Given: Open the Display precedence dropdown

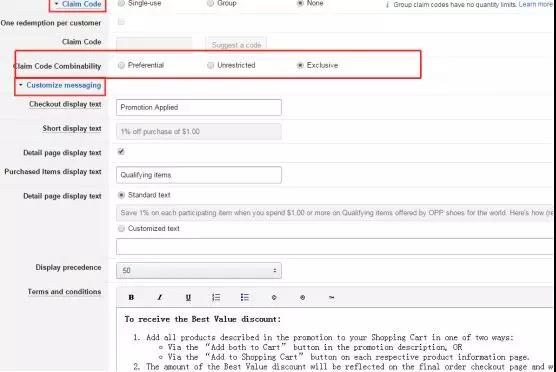Looking at the screenshot, I should click(x=199, y=271).
